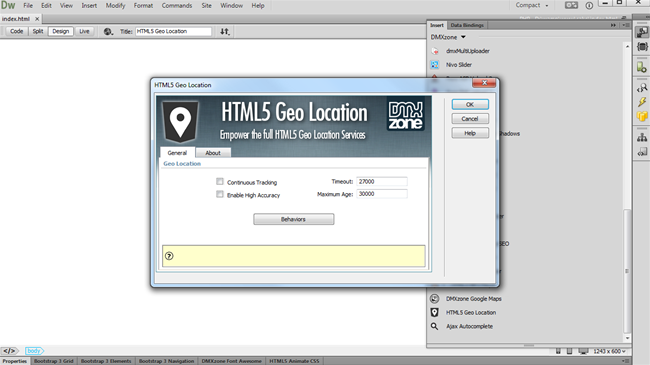Screen dimensions: 650x365
Task: Open the top icon in the collapsed panel dock
Action: pyautogui.click(x=642, y=32)
